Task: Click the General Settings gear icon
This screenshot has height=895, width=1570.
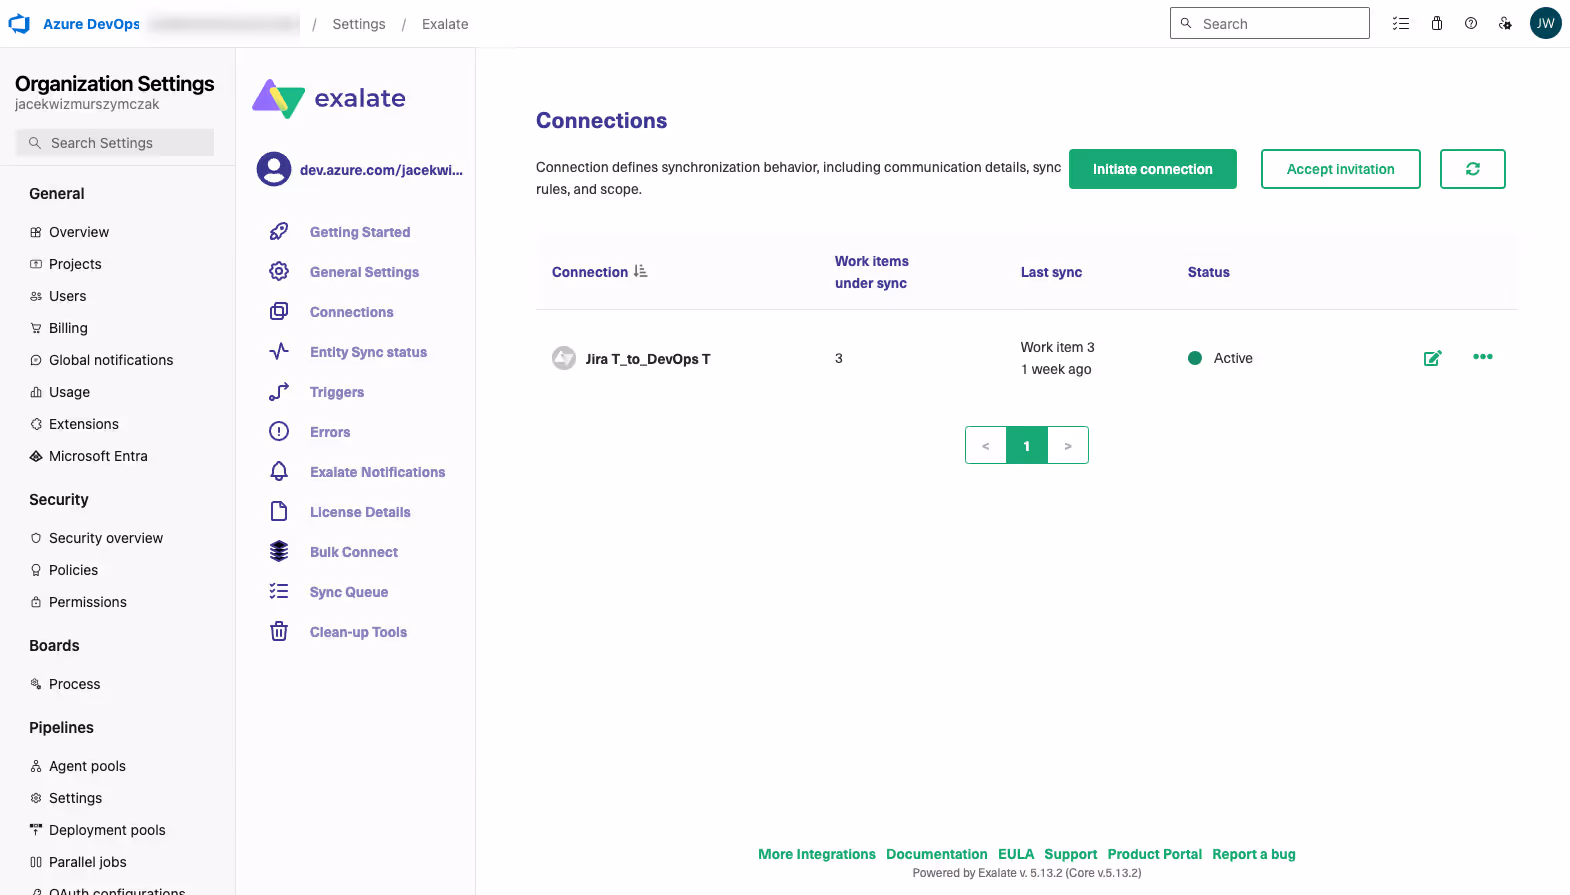Action: [x=279, y=271]
